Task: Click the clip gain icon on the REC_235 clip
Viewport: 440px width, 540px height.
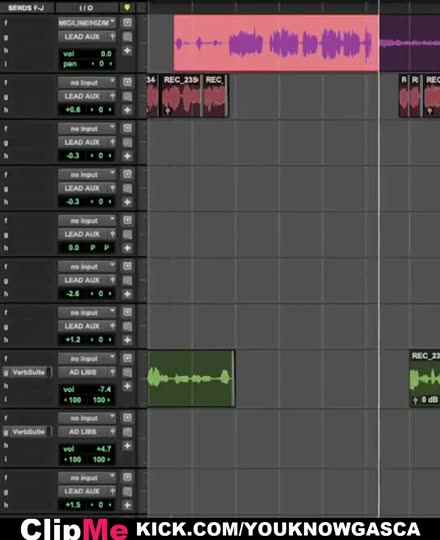Action: pyautogui.click(x=168, y=111)
